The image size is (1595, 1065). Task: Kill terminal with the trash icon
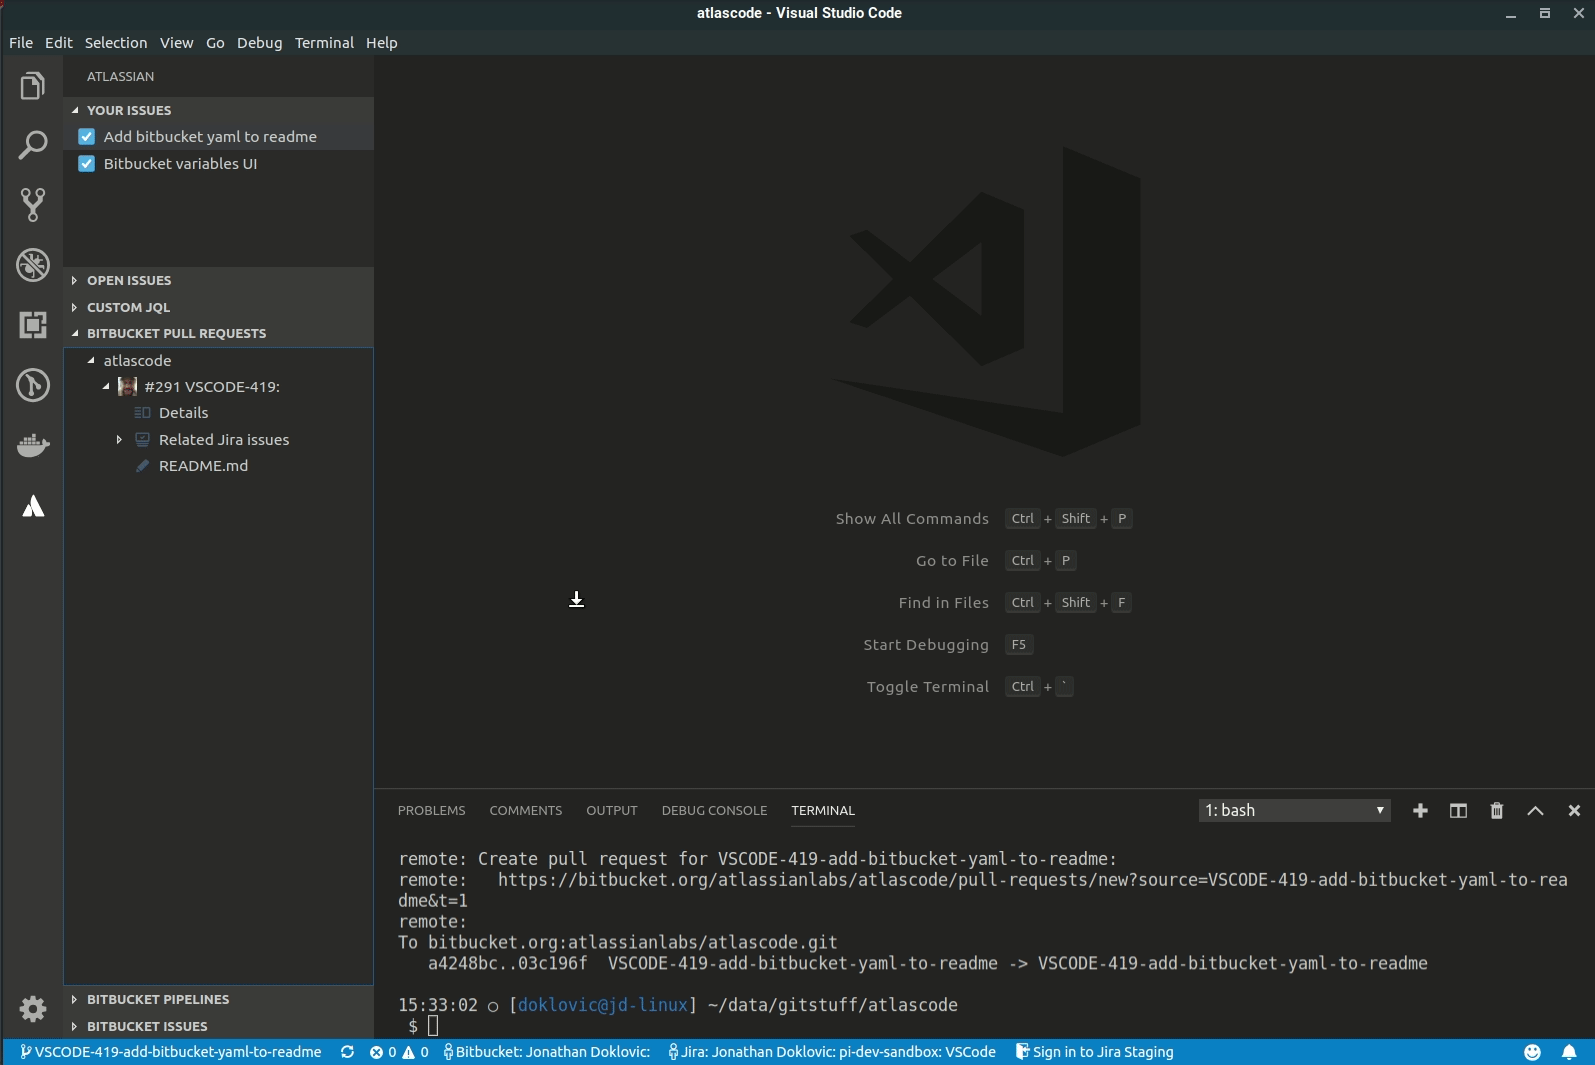(1497, 811)
